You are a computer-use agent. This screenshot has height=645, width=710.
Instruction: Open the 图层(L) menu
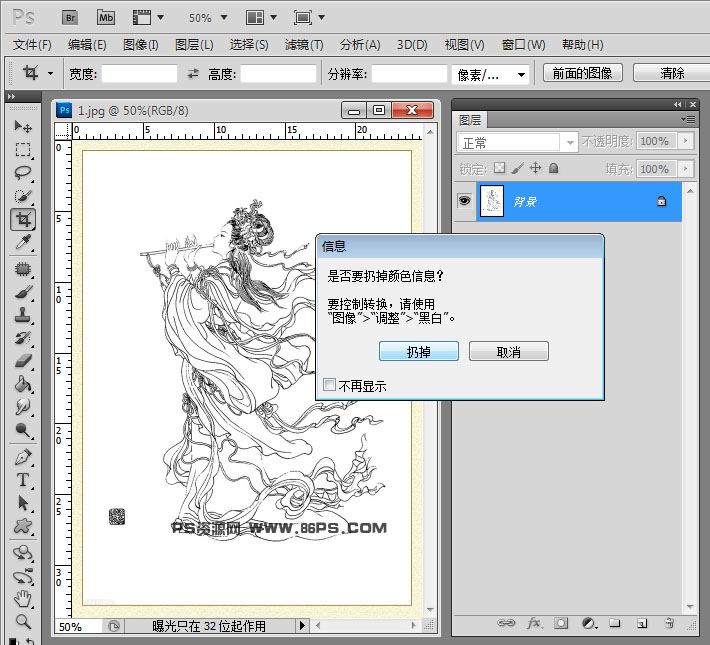click(x=194, y=45)
